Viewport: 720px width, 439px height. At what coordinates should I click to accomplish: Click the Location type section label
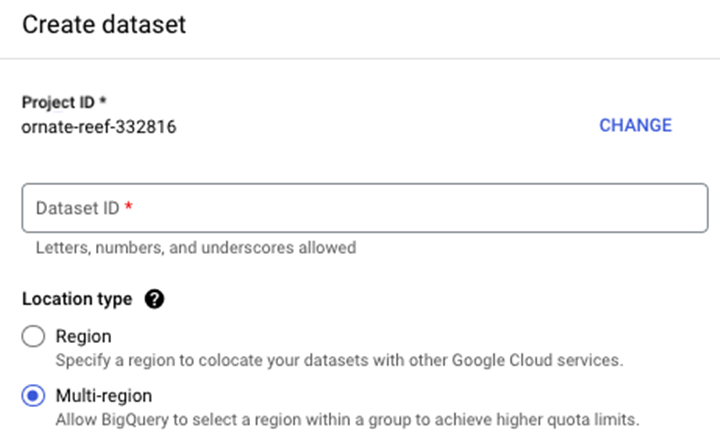[76, 298]
